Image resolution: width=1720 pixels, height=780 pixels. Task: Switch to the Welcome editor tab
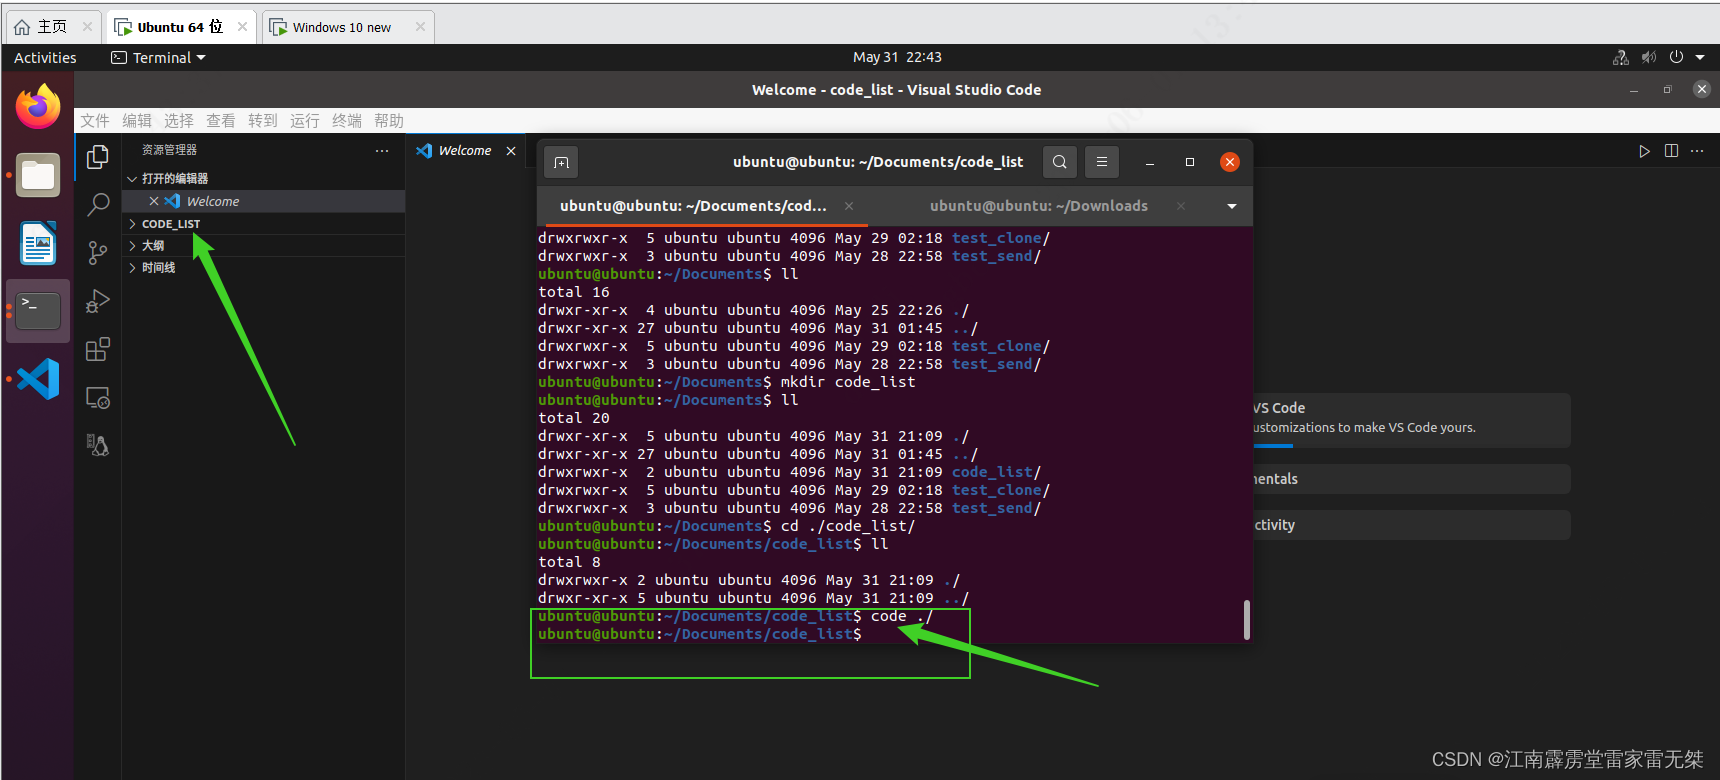point(466,151)
